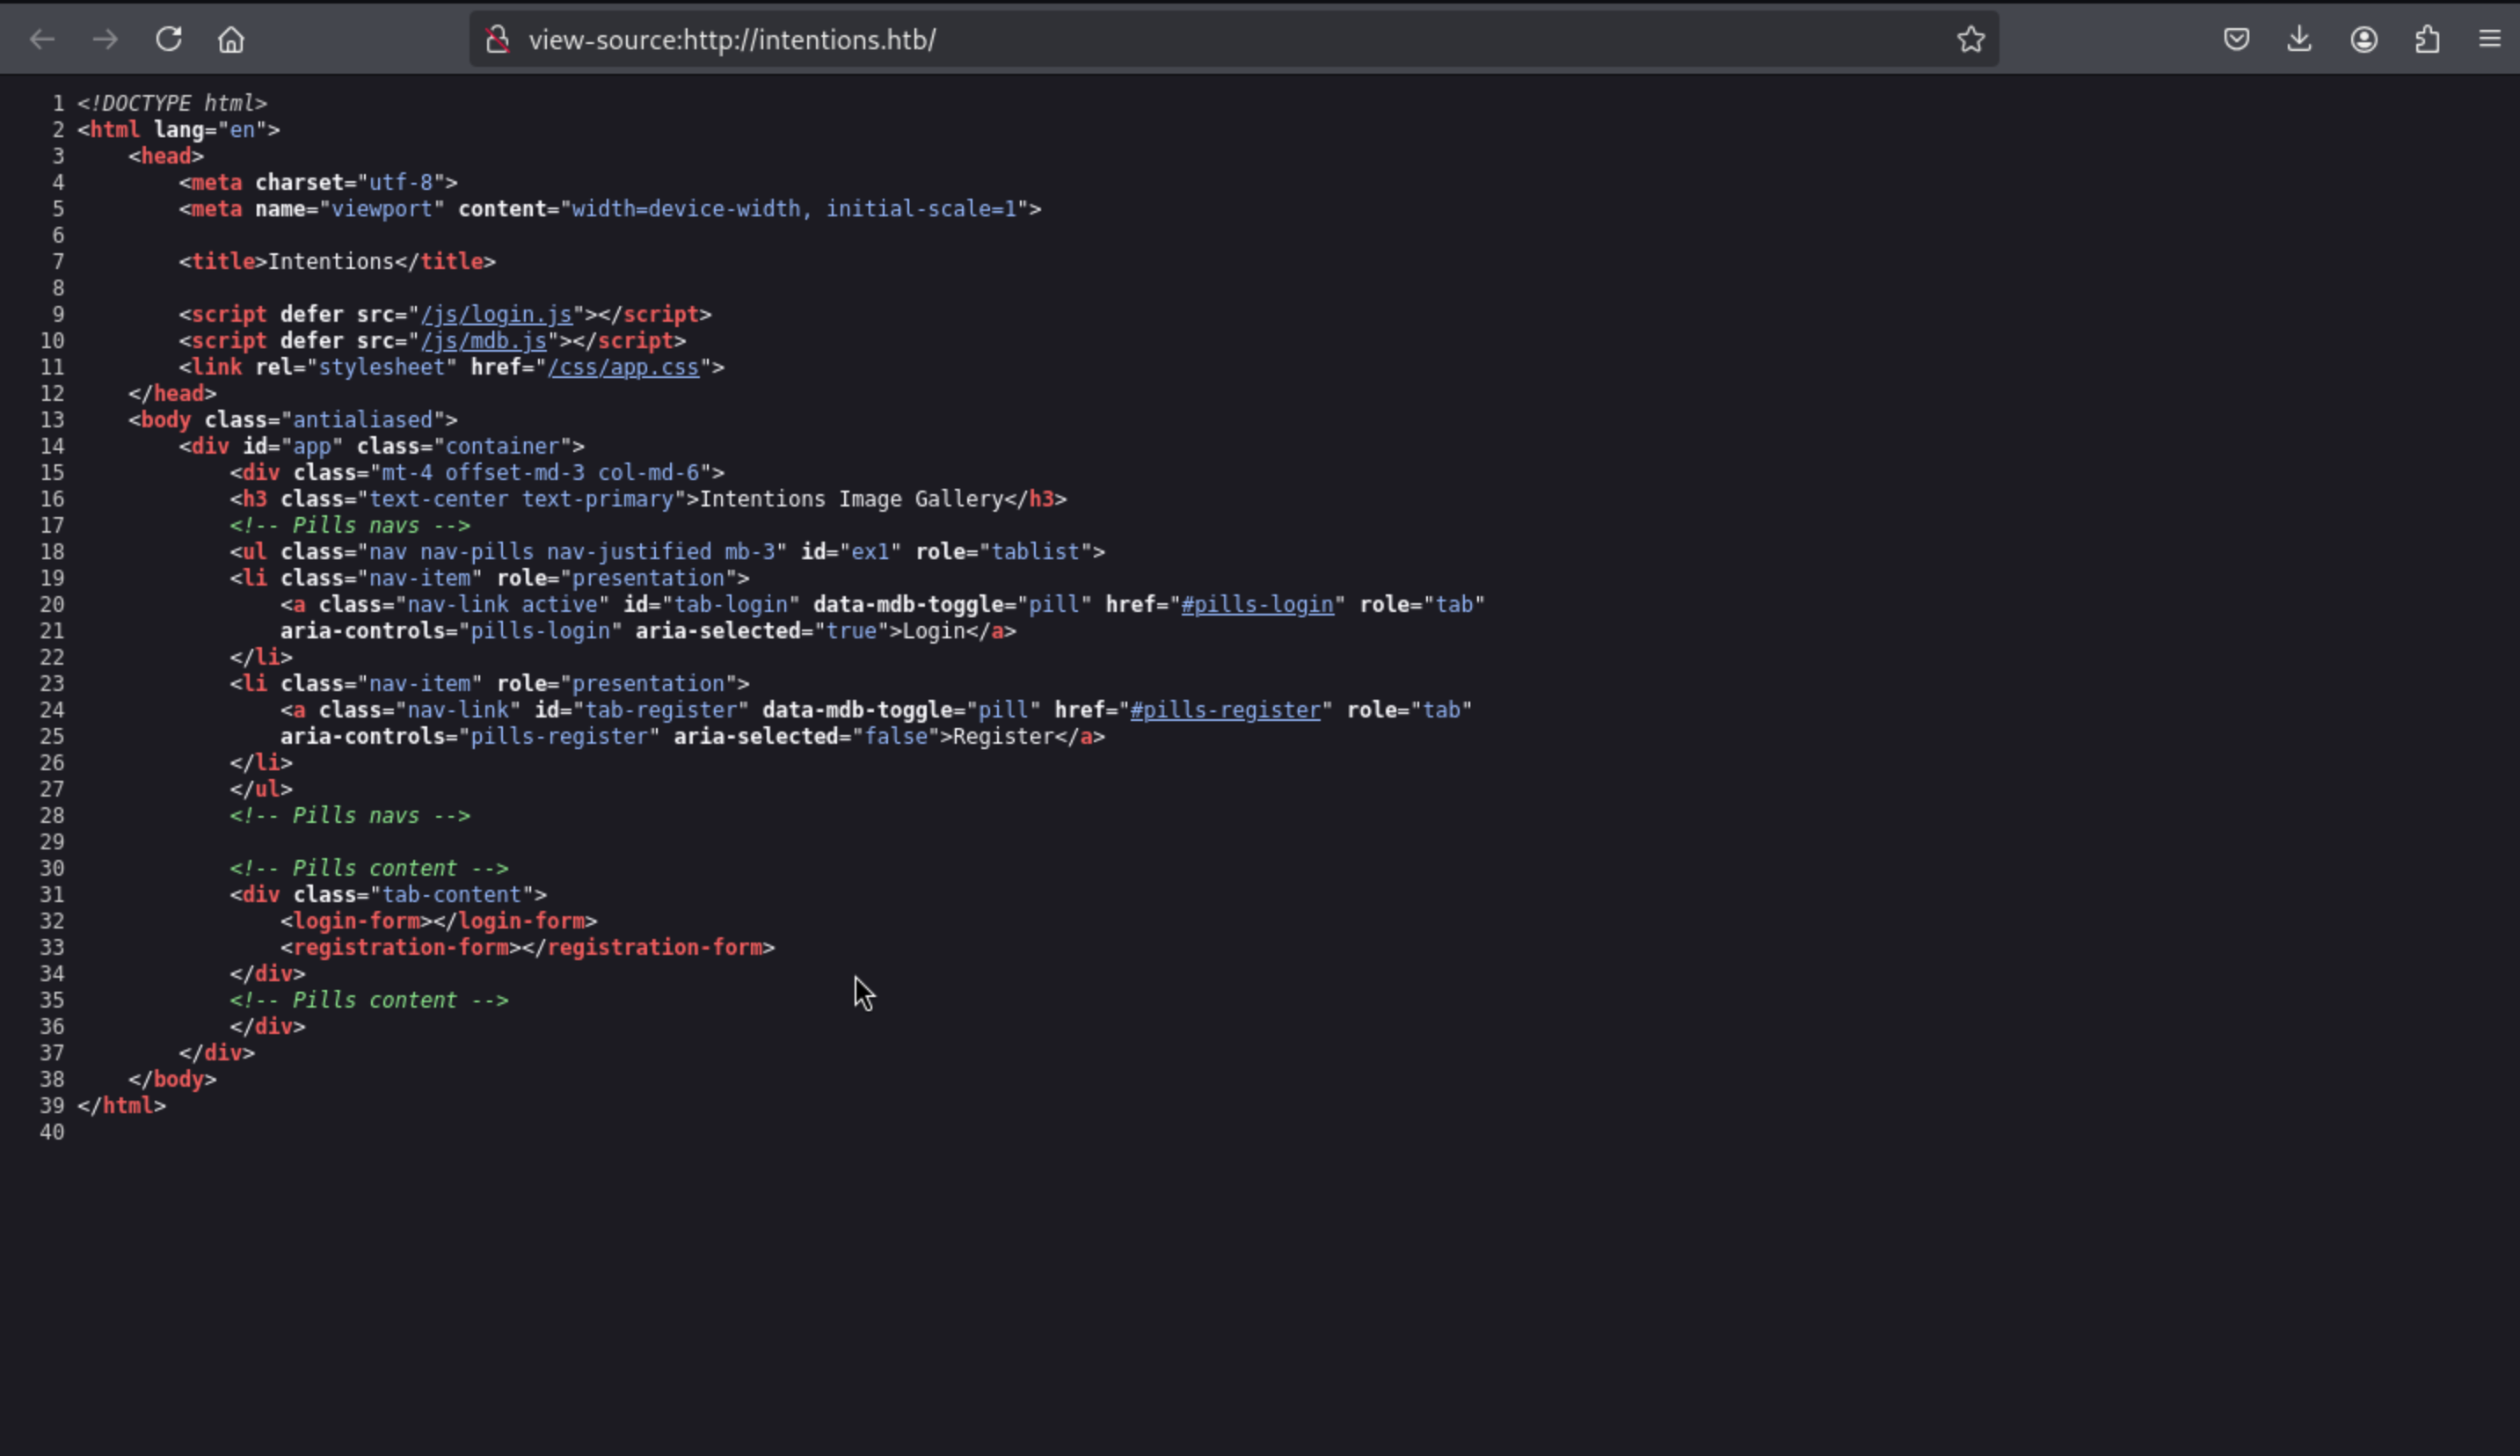Open the /js/login.js source link
Image resolution: width=2520 pixels, height=1456 pixels.
pyautogui.click(x=496, y=314)
